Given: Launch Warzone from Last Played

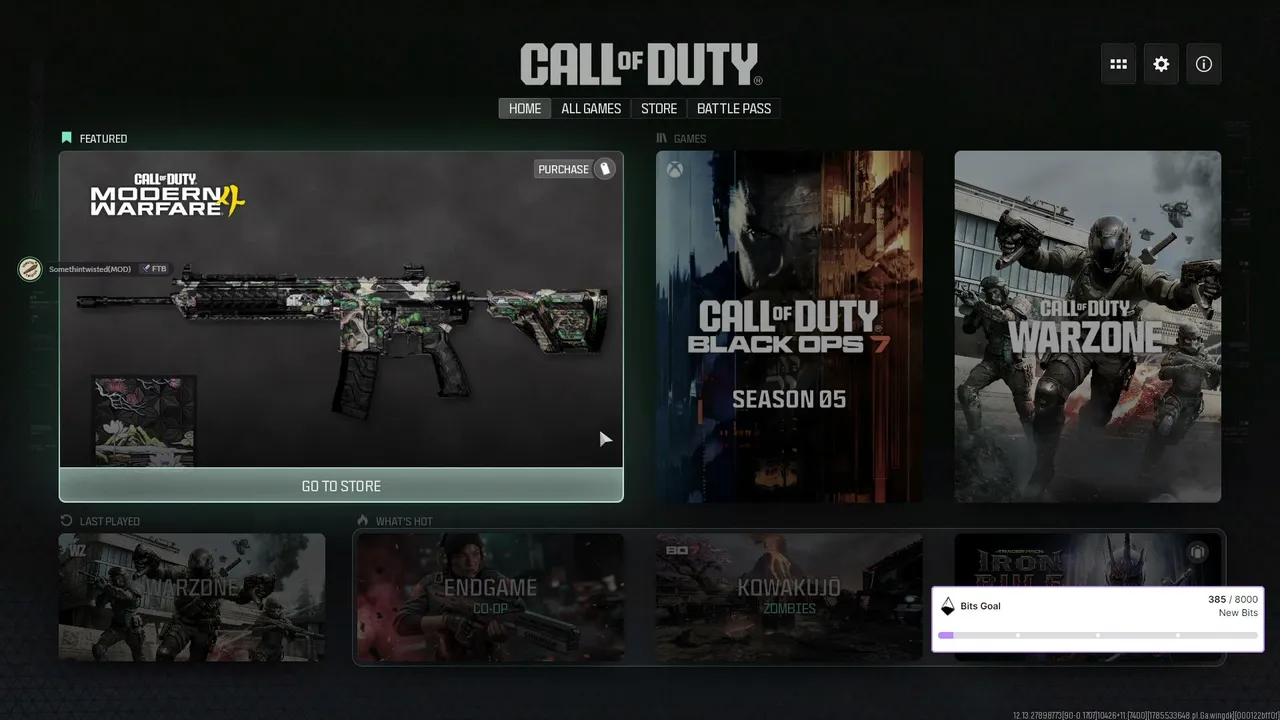Looking at the screenshot, I should (x=192, y=597).
